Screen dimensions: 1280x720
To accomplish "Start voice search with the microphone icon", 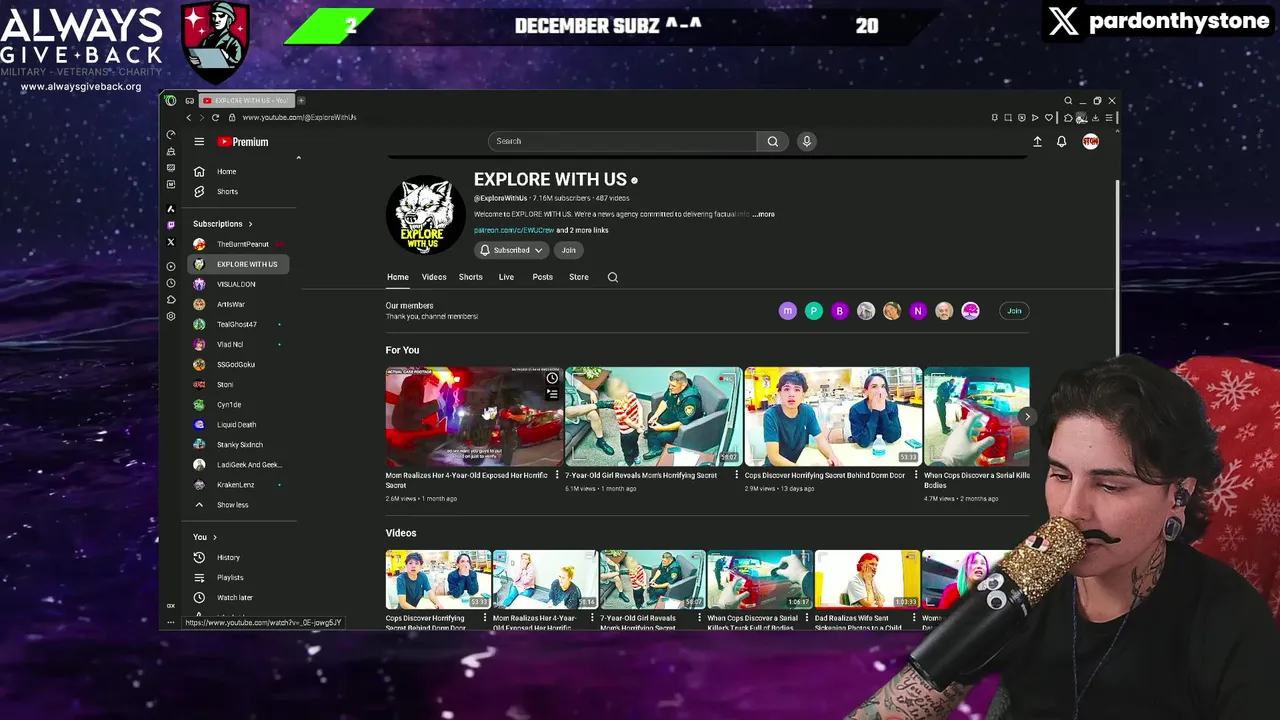I will (807, 141).
